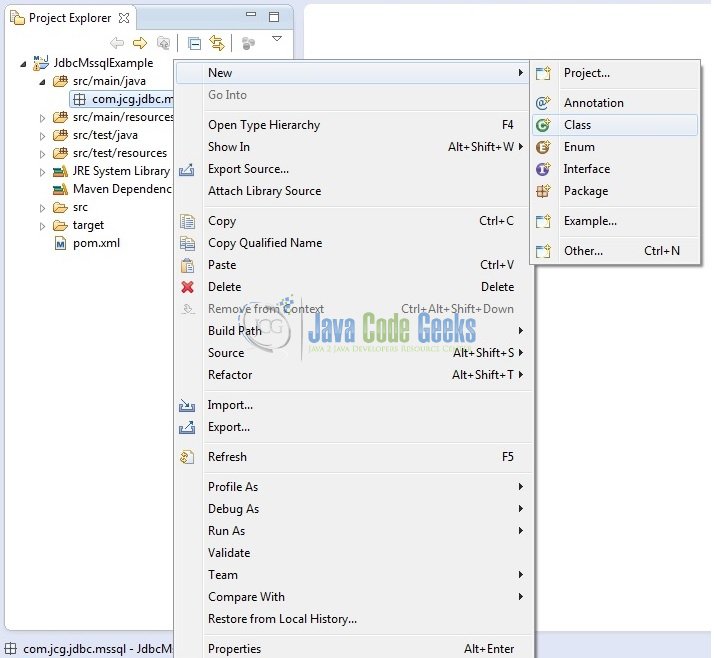Close the Project Explorer tab

(124, 18)
